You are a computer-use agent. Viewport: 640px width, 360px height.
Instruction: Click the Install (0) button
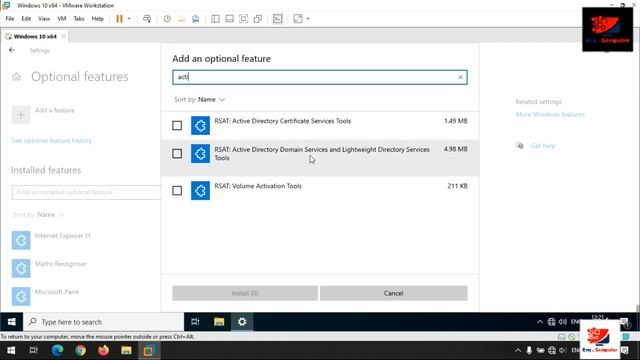[245, 293]
